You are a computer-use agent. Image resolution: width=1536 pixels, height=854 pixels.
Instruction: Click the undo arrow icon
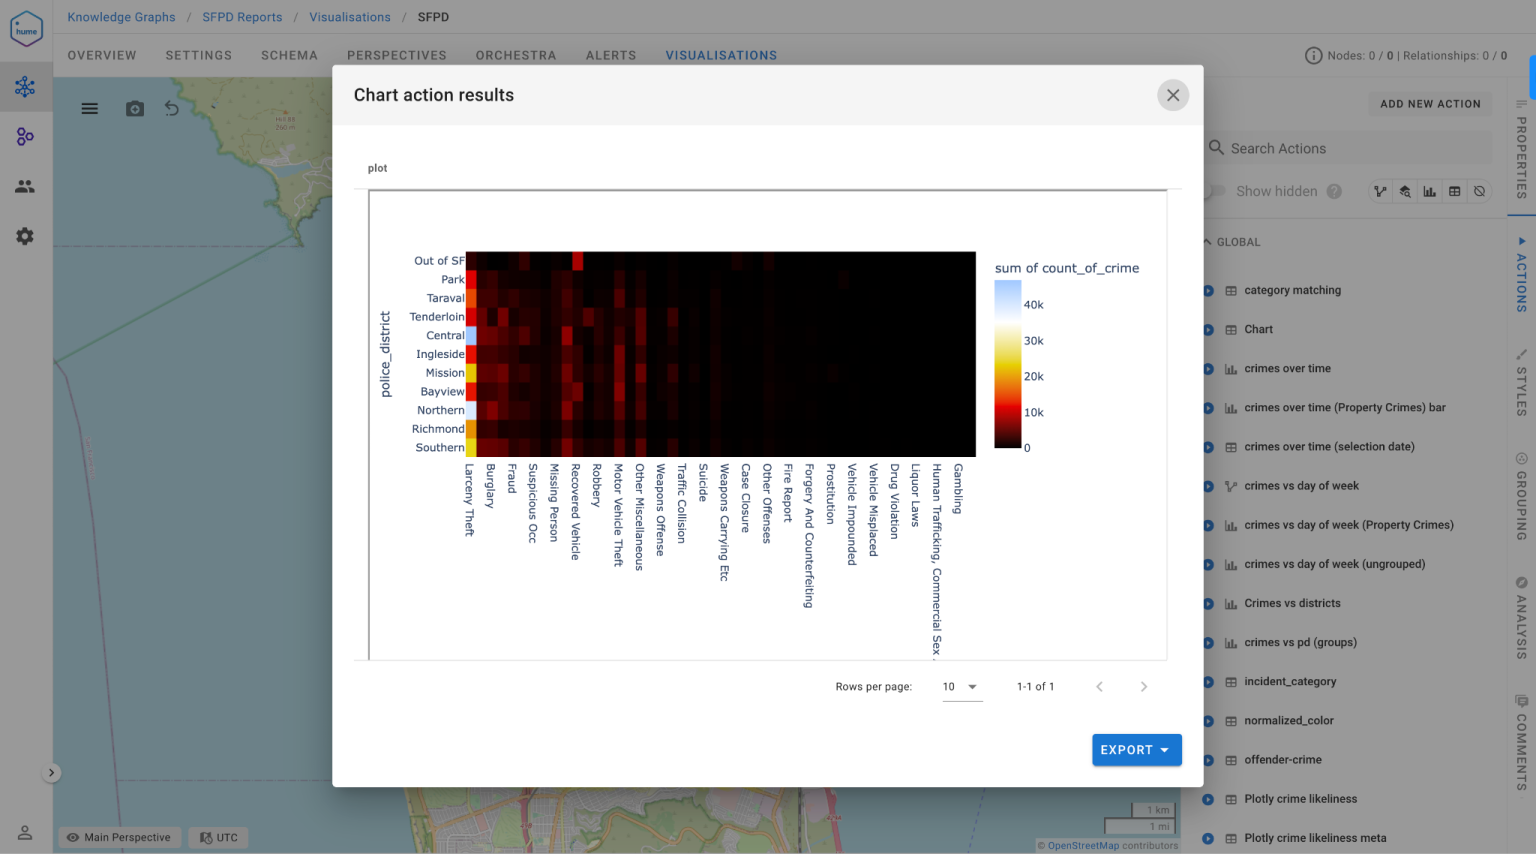pyautogui.click(x=172, y=109)
